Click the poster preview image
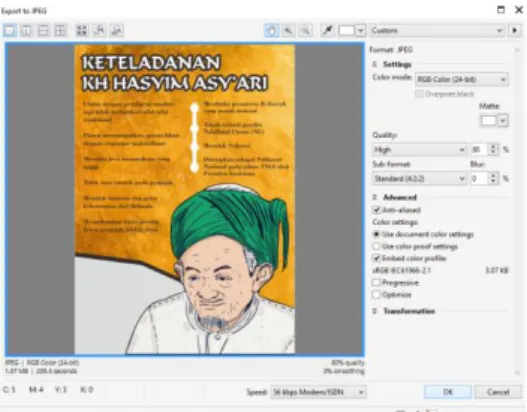The width and height of the screenshot is (527, 412). [x=185, y=200]
